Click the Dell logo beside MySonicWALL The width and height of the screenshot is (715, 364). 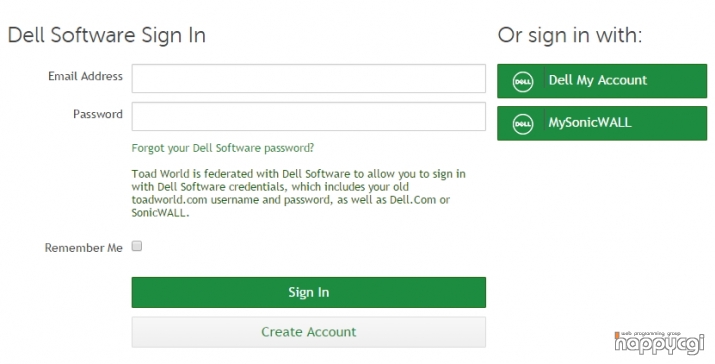(x=523, y=124)
